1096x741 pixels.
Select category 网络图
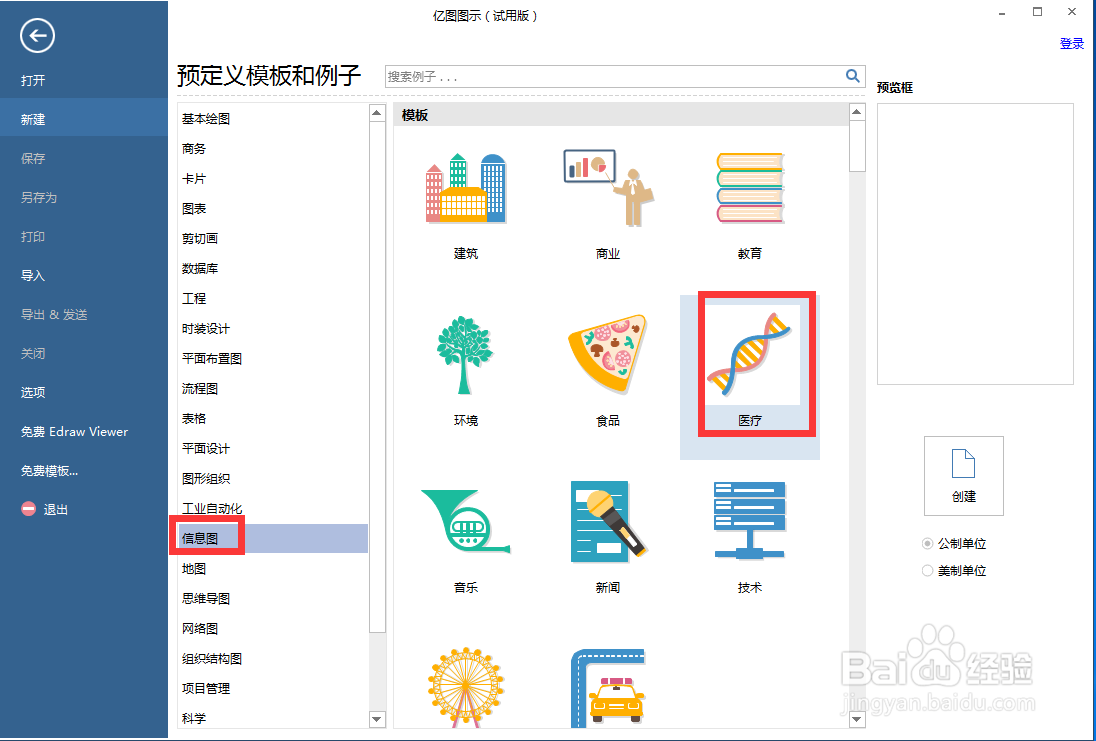[200, 629]
